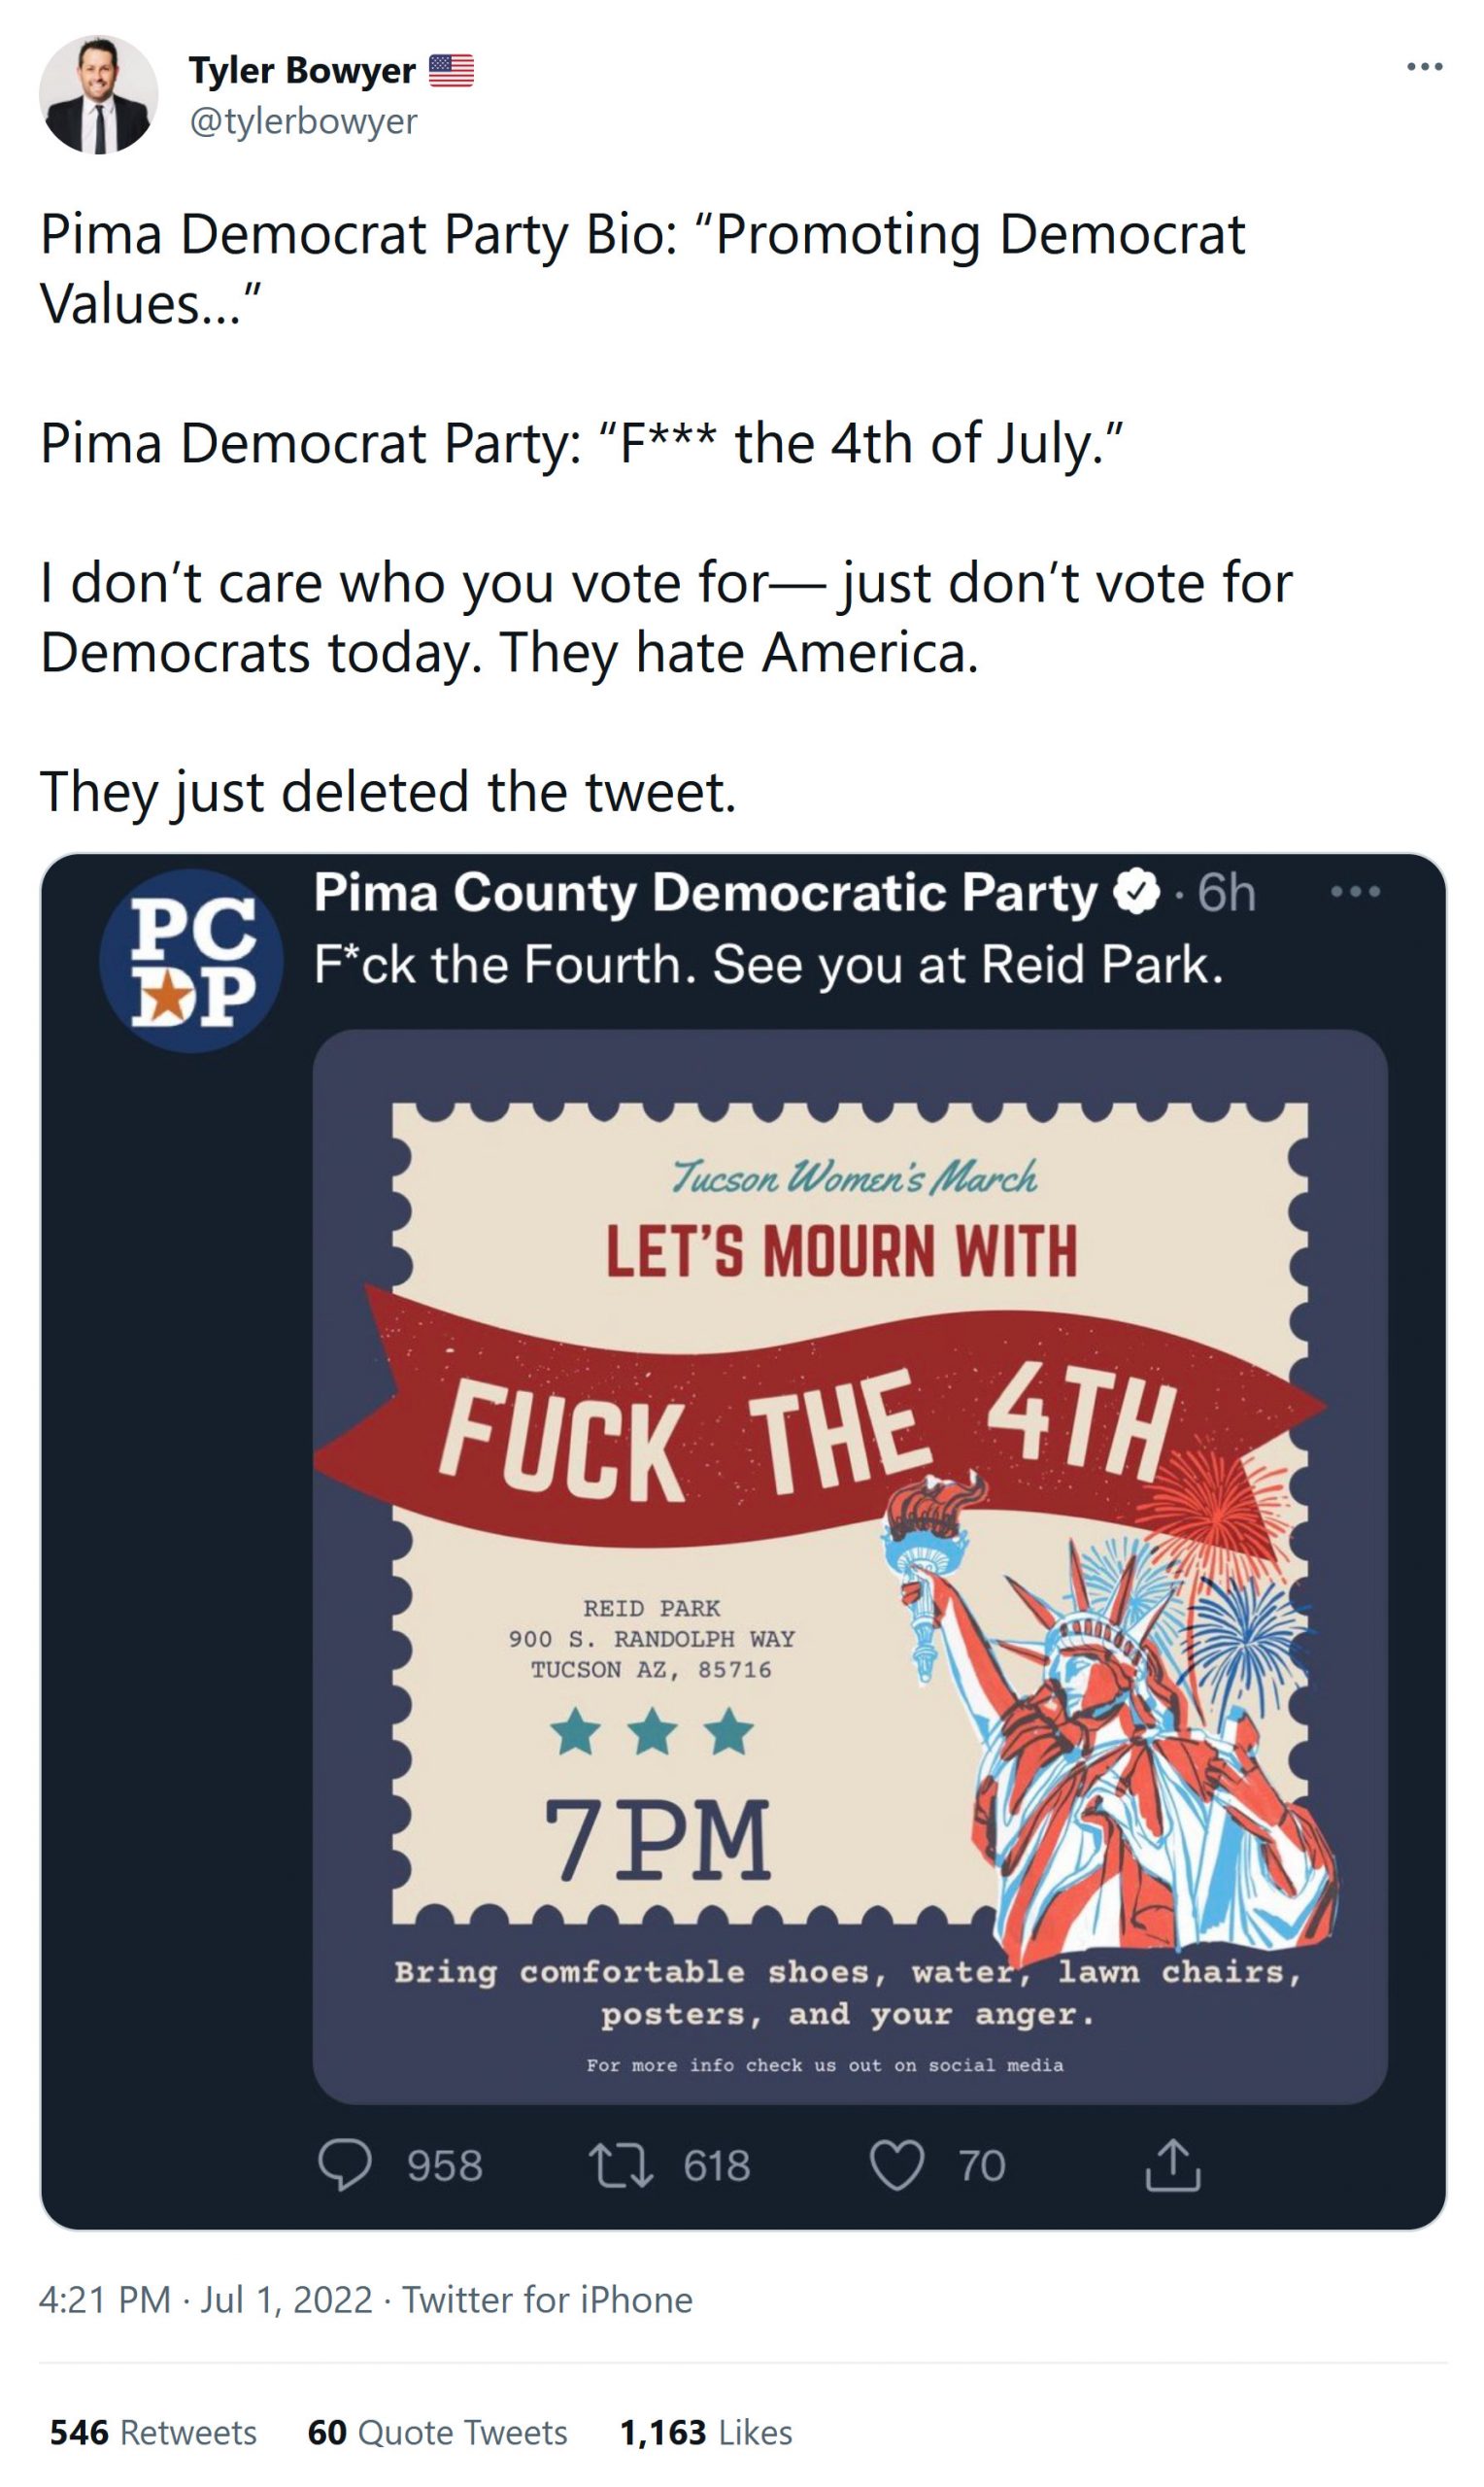Click Tyler Bowyer's profile avatar
The width and height of the screenshot is (1484, 2487).
click(98, 95)
